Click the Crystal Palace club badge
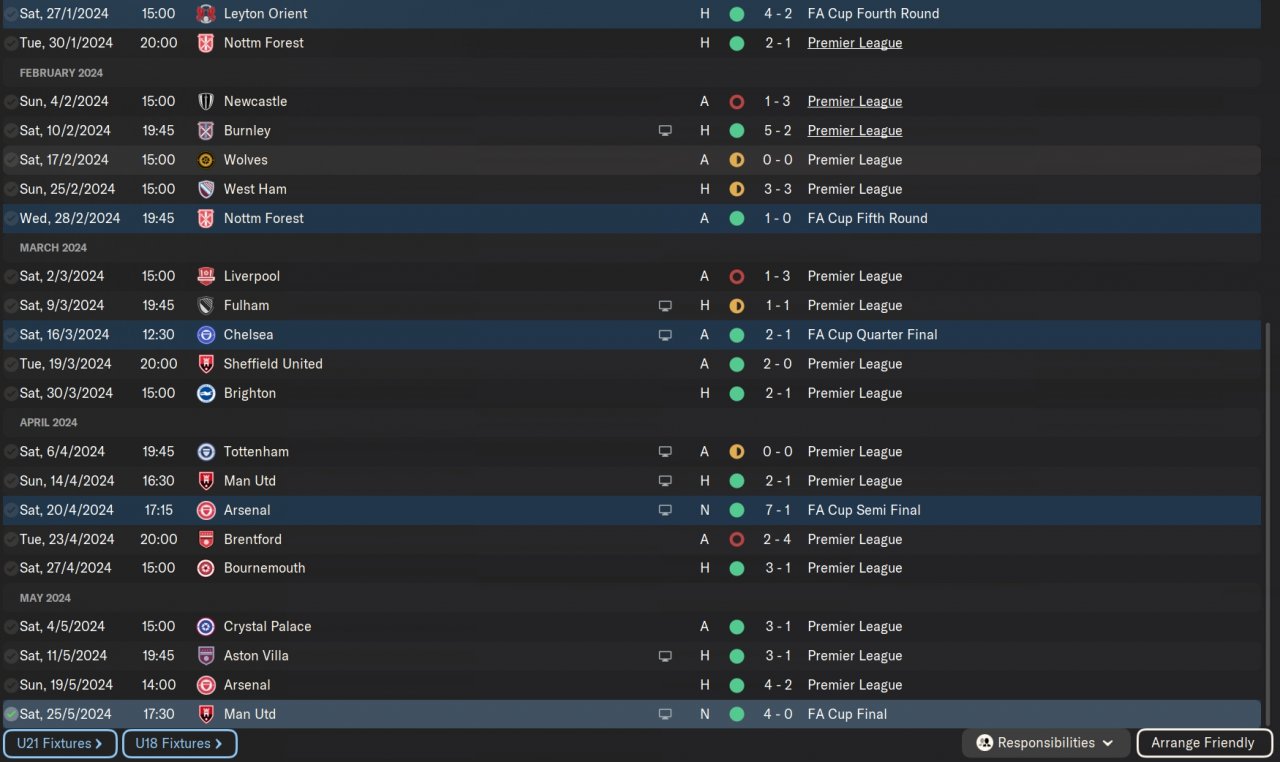Image resolution: width=1280 pixels, height=762 pixels. tap(206, 627)
